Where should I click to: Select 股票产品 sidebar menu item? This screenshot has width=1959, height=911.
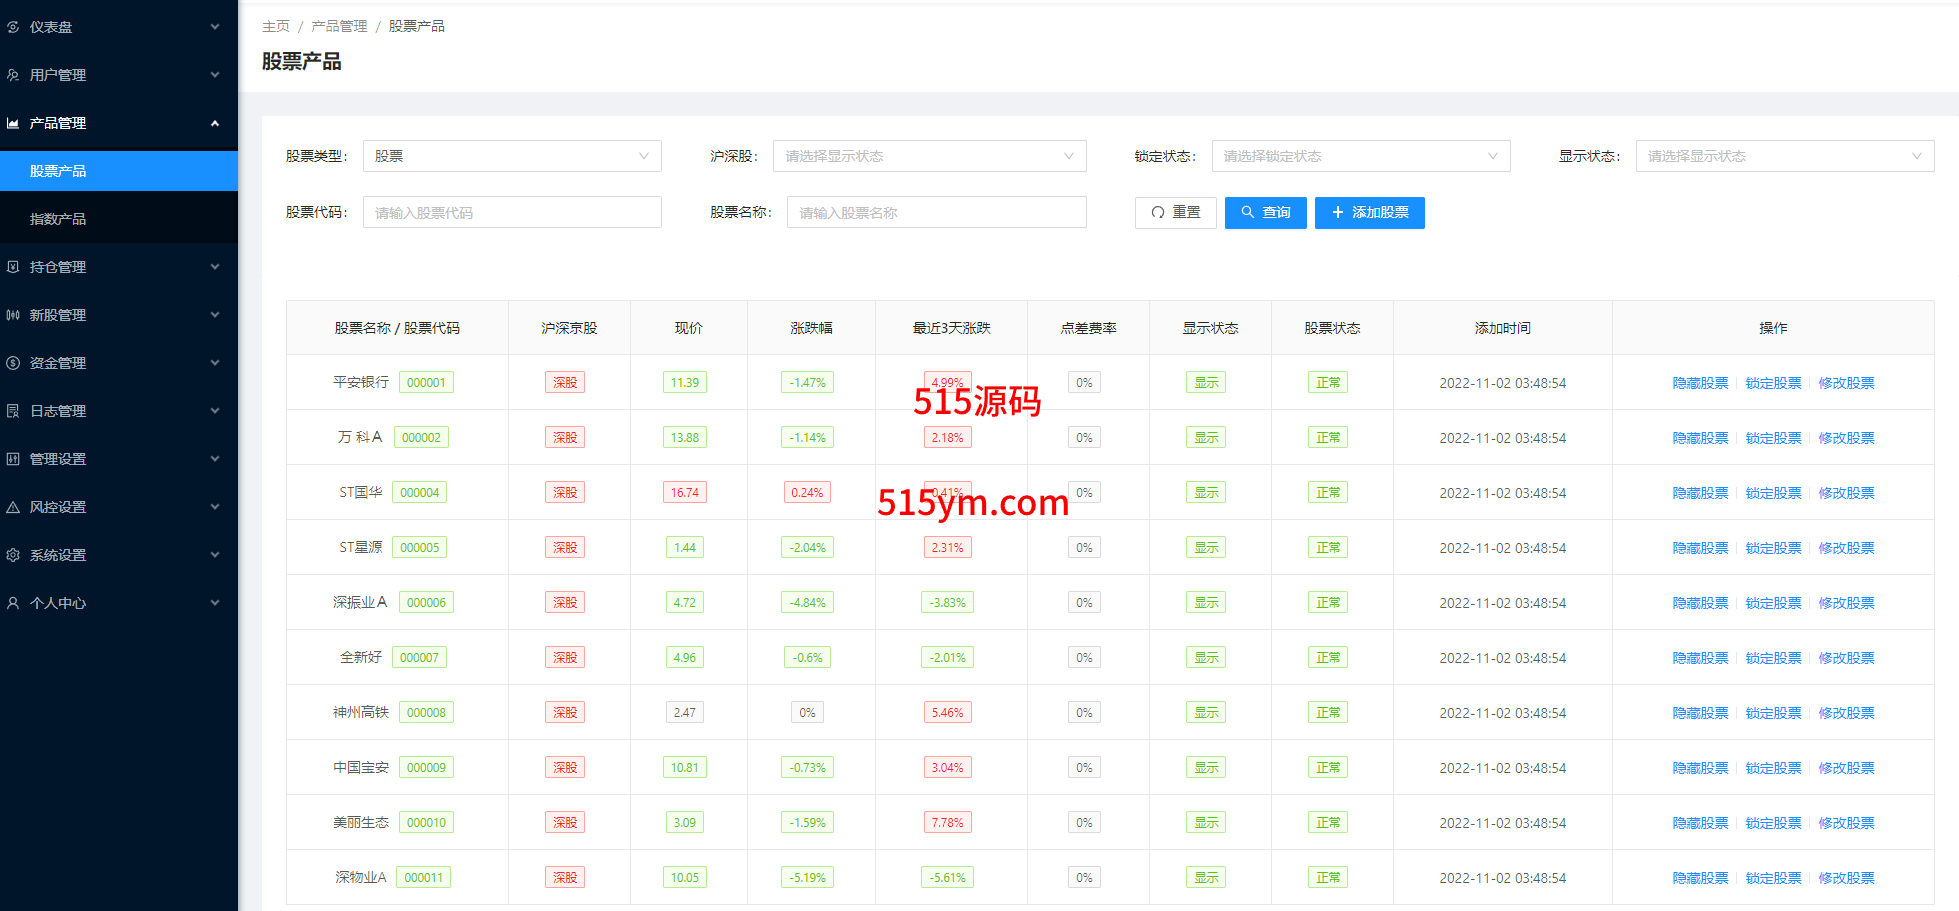pos(58,171)
